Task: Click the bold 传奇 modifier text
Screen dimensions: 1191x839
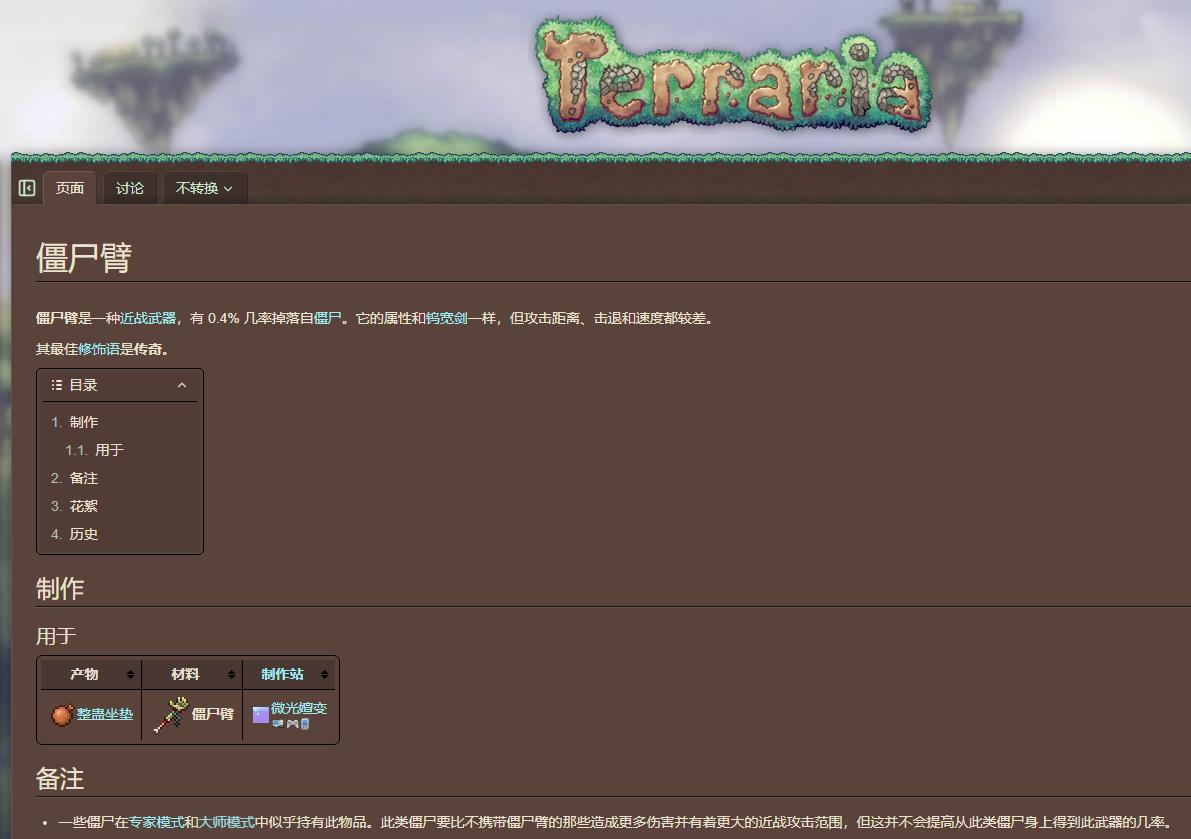Action: pos(148,349)
